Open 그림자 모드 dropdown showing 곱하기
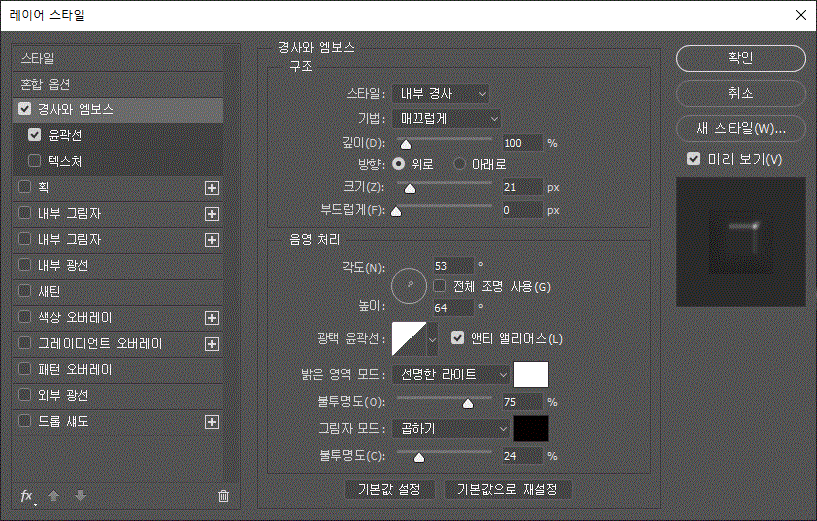Image resolution: width=817 pixels, height=521 pixels. pyautogui.click(x=451, y=429)
